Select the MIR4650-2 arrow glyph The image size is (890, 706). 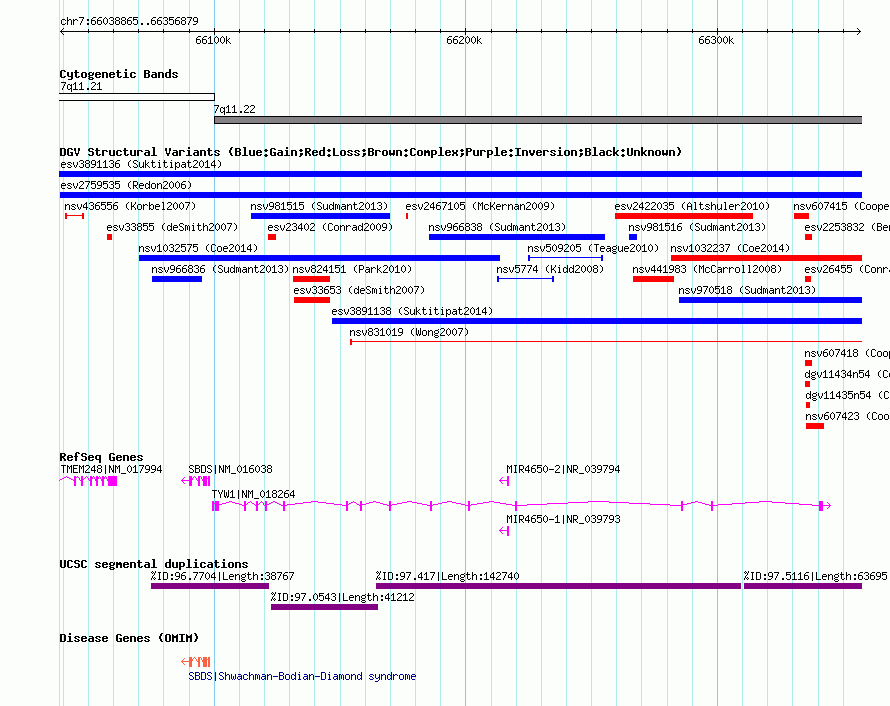[504, 481]
